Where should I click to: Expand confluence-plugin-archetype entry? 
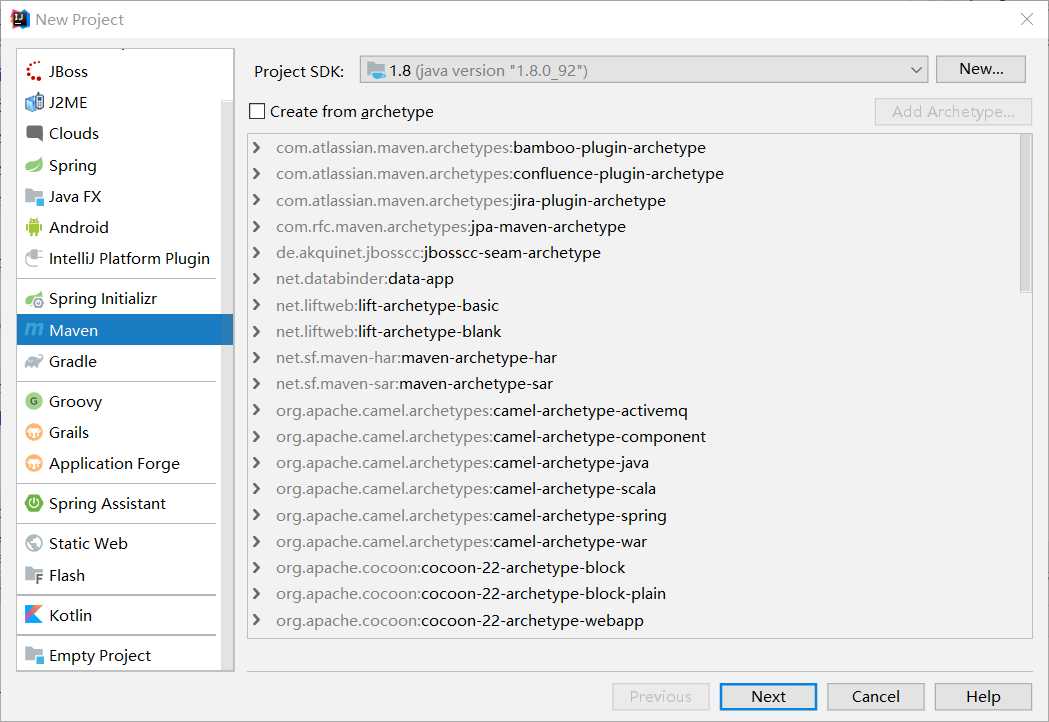coord(257,173)
